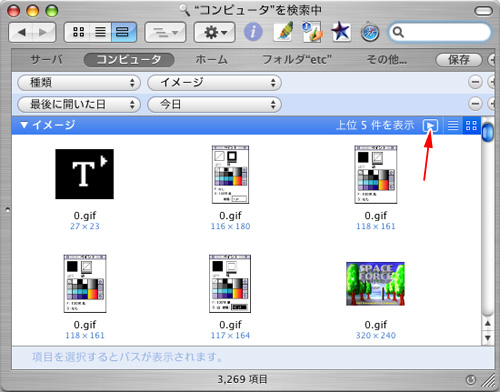This screenshot has height=392, width=500.
Task: Click the blue Get Info toolbar icon
Action: coord(253,32)
